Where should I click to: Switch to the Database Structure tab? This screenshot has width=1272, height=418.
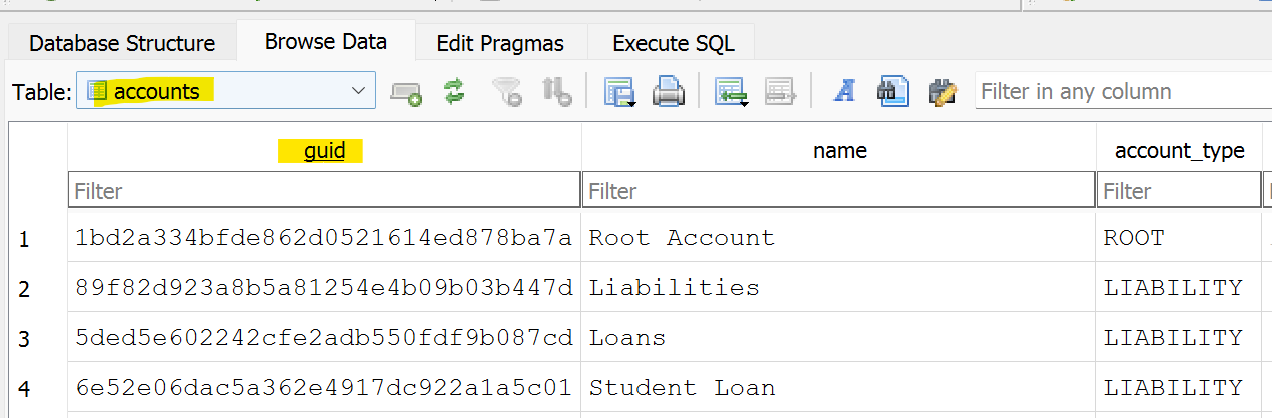122,44
